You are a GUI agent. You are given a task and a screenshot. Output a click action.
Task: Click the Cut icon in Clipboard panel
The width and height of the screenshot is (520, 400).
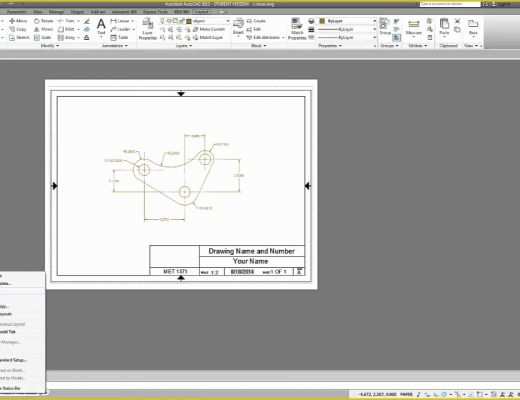coord(458,21)
